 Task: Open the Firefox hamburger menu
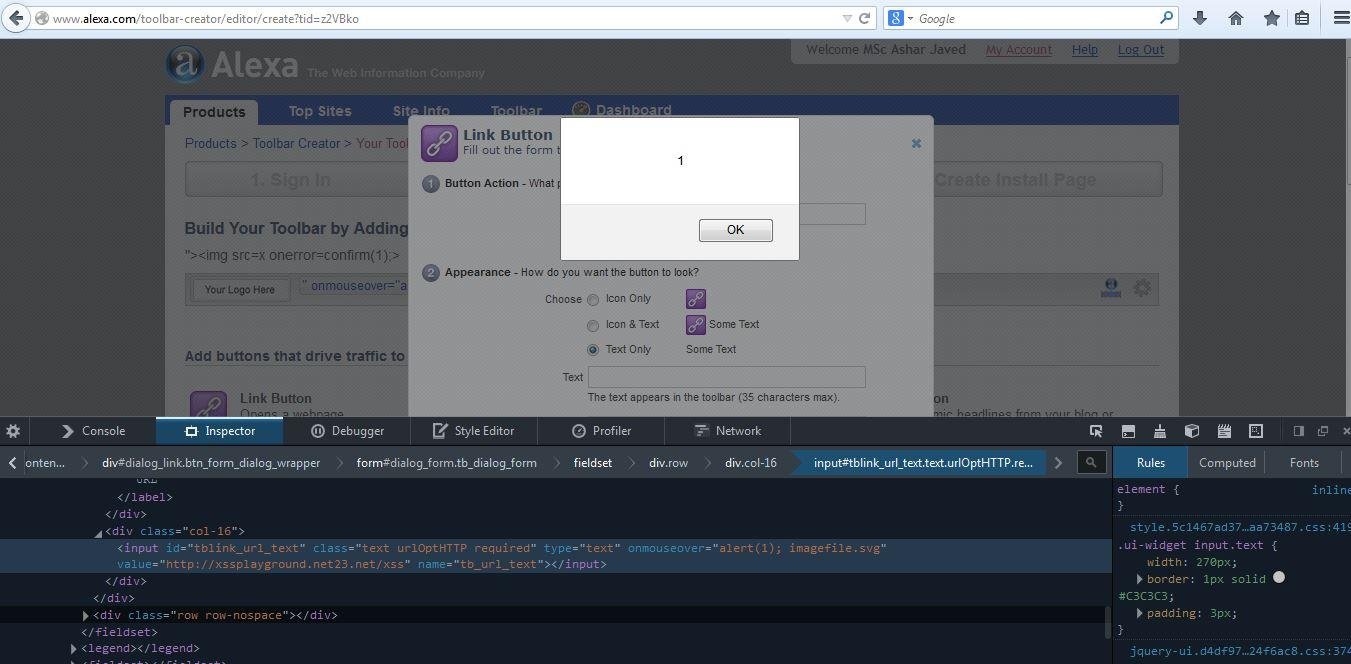[x=1341, y=18]
